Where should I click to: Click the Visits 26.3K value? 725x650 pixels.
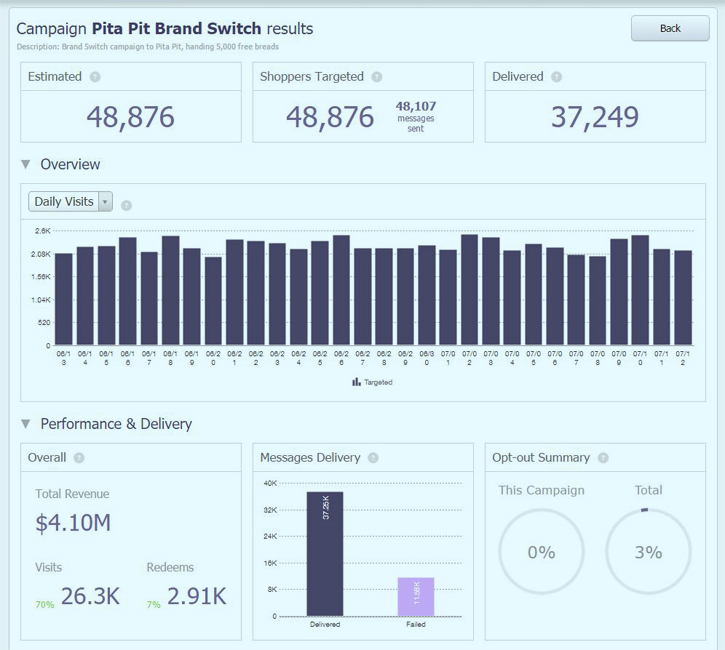[x=90, y=596]
